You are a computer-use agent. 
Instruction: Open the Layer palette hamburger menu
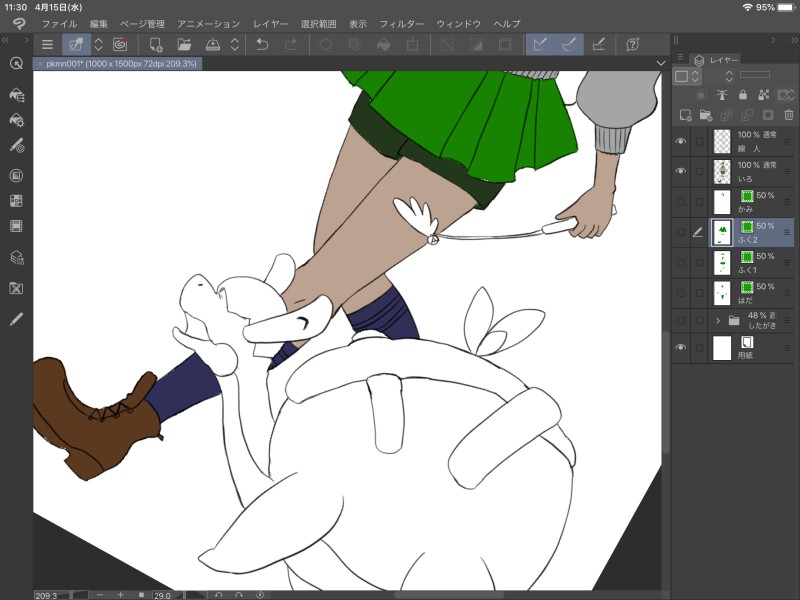(680, 57)
